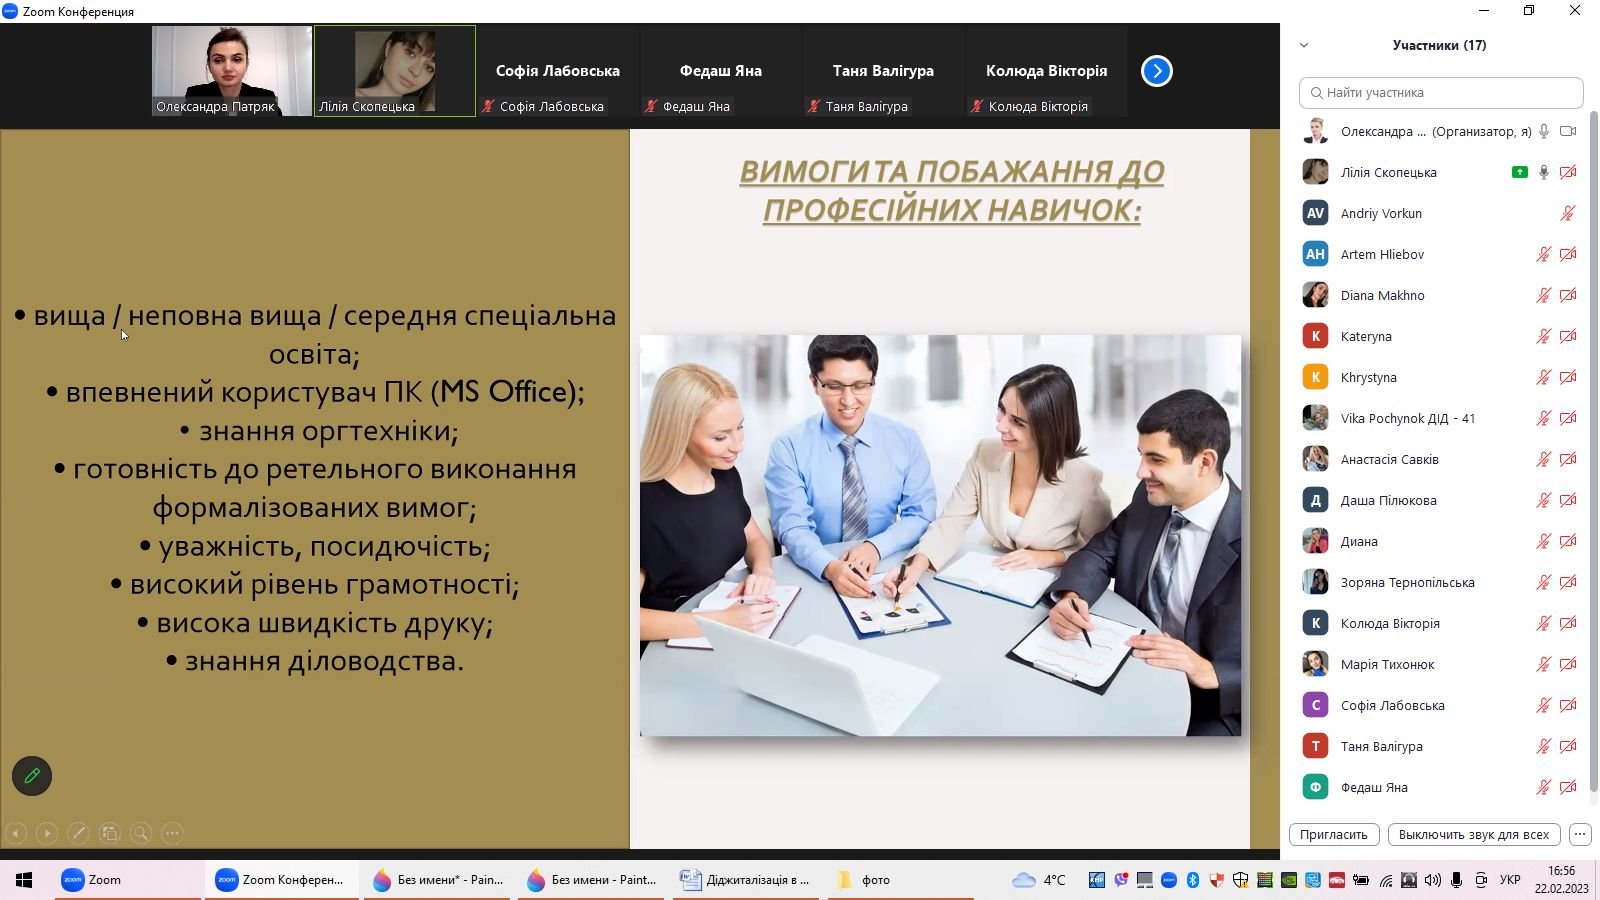This screenshot has height=900, width=1600.
Task: Open participants panel more options ellipsis
Action: point(1580,834)
